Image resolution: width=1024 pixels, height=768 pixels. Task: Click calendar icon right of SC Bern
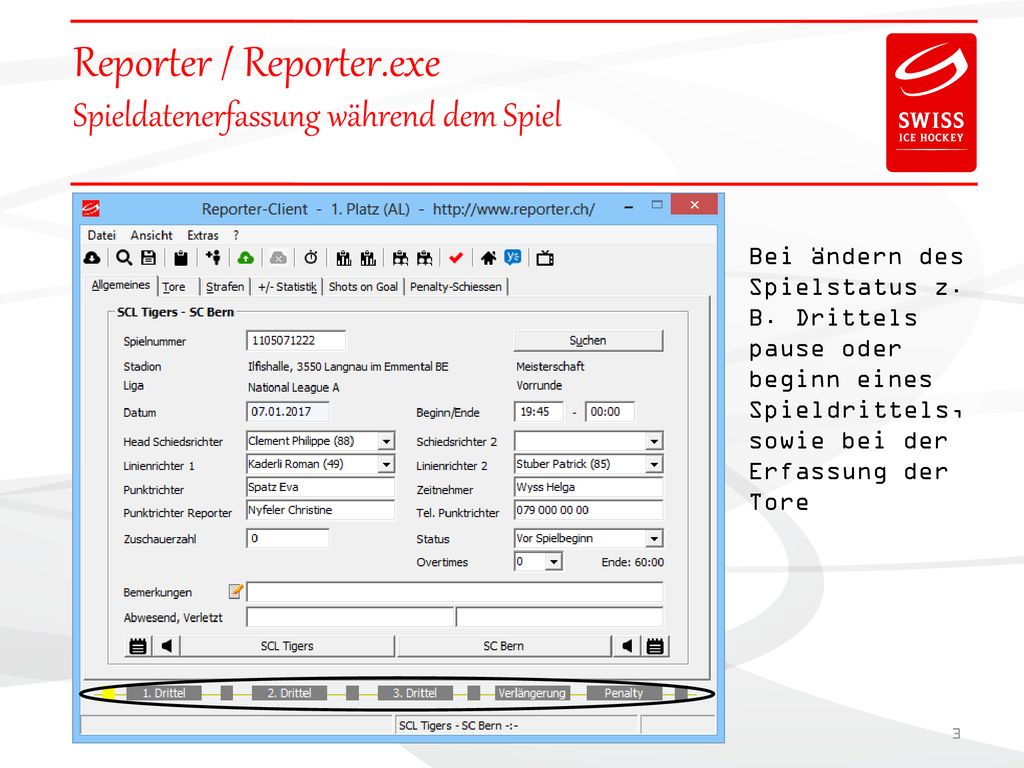(x=655, y=646)
